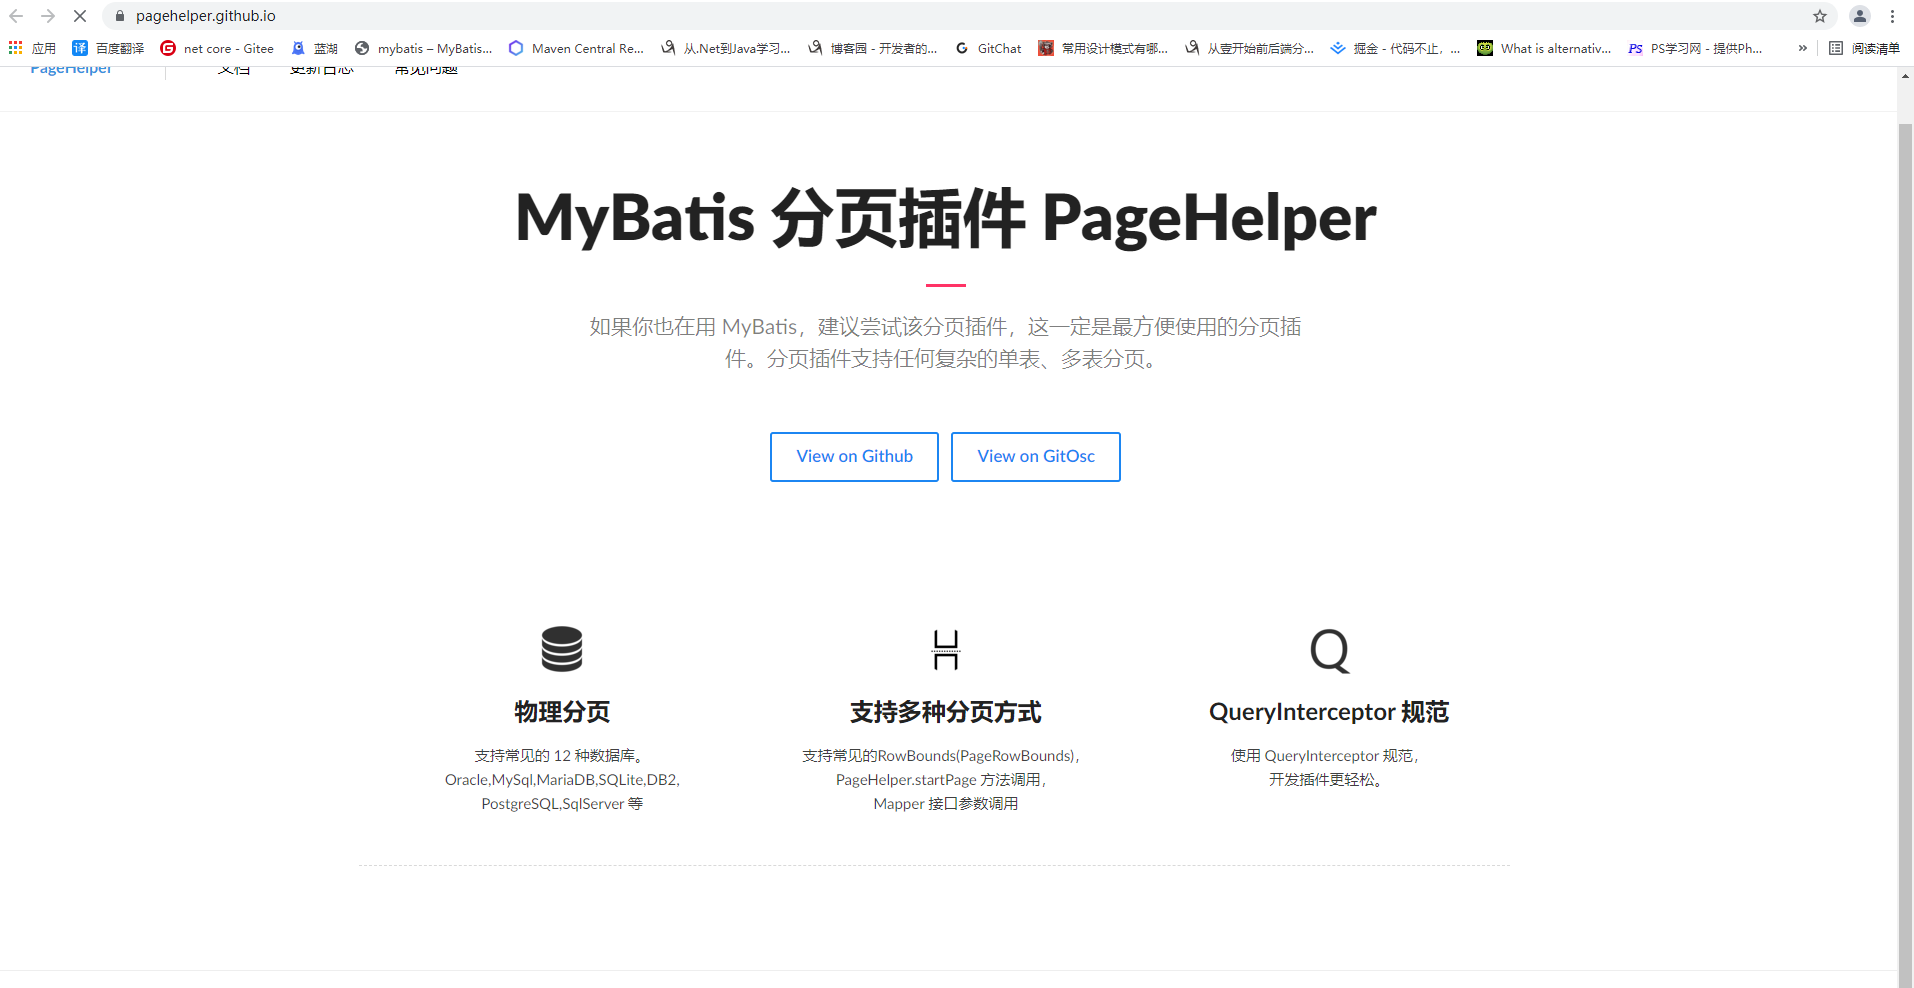Open the 掘金 bookmark
This screenshot has height=988, width=1914.
tap(1395, 48)
